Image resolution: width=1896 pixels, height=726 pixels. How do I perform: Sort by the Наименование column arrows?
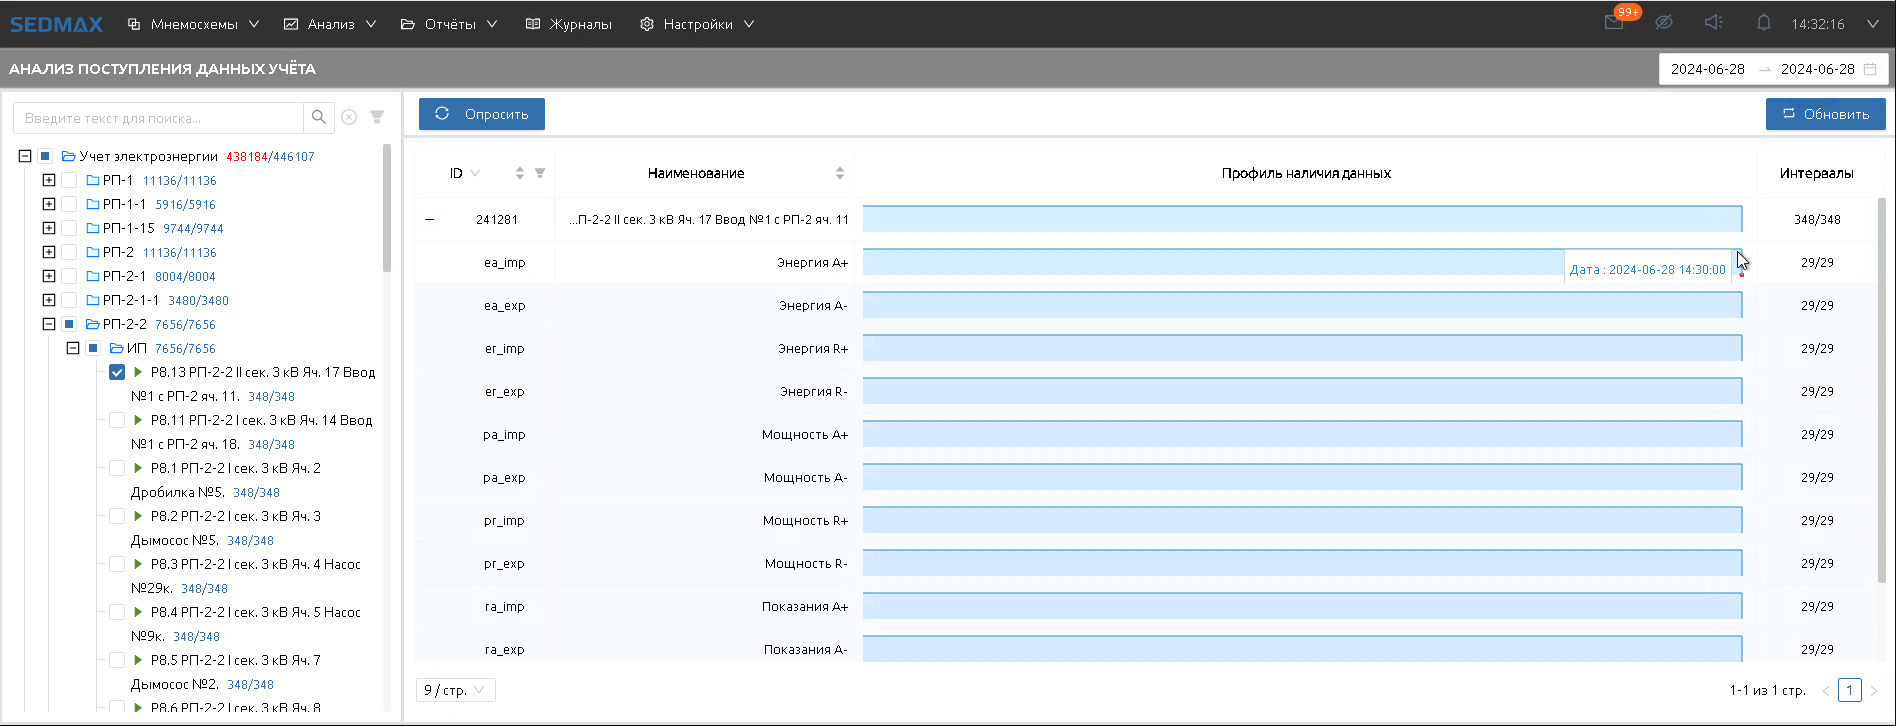pos(839,173)
